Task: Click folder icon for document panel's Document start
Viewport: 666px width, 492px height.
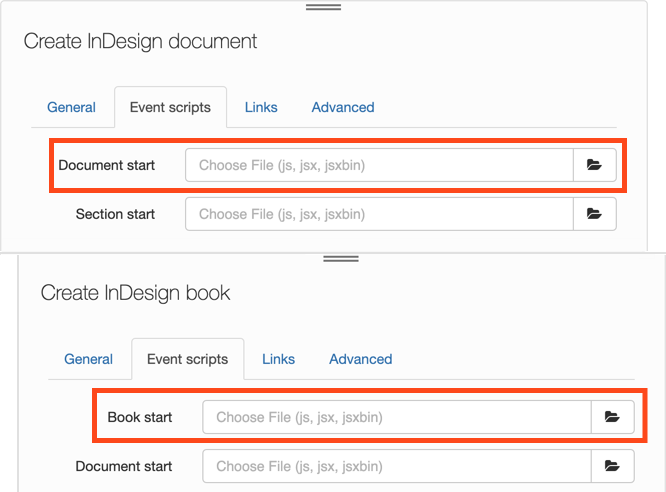Action: (595, 165)
